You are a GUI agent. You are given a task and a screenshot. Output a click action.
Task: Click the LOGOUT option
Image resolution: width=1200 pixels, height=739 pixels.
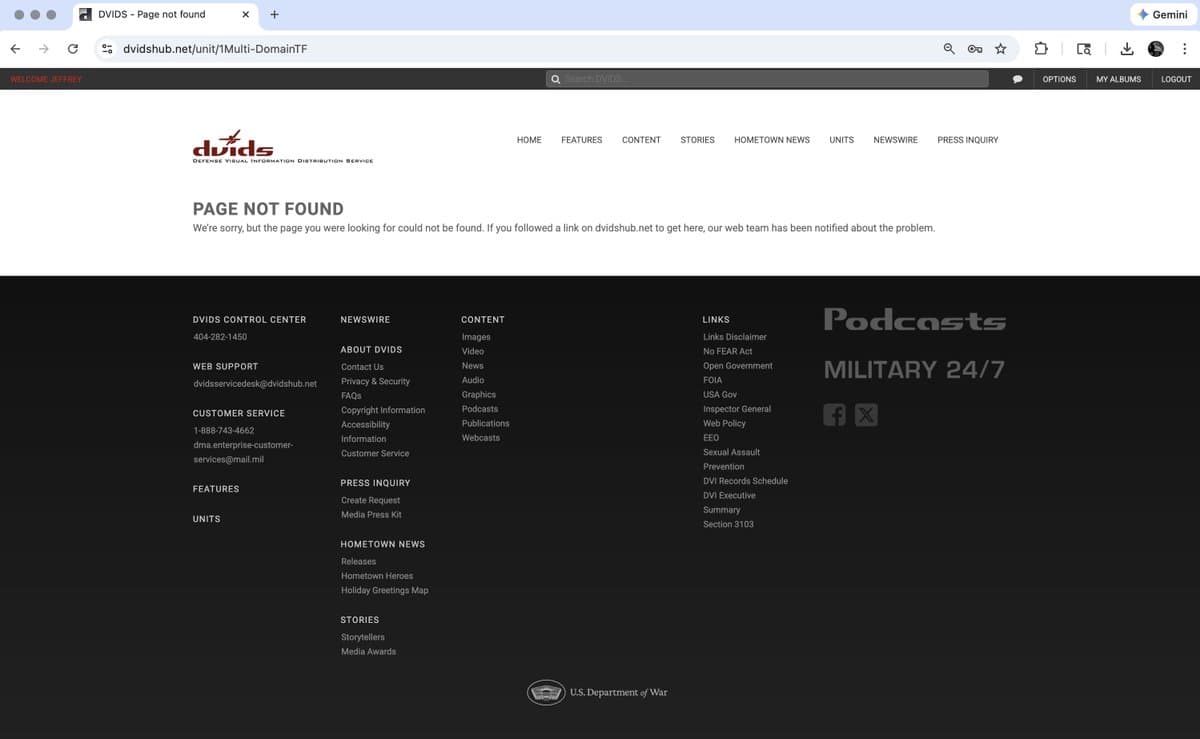pyautogui.click(x=1176, y=79)
